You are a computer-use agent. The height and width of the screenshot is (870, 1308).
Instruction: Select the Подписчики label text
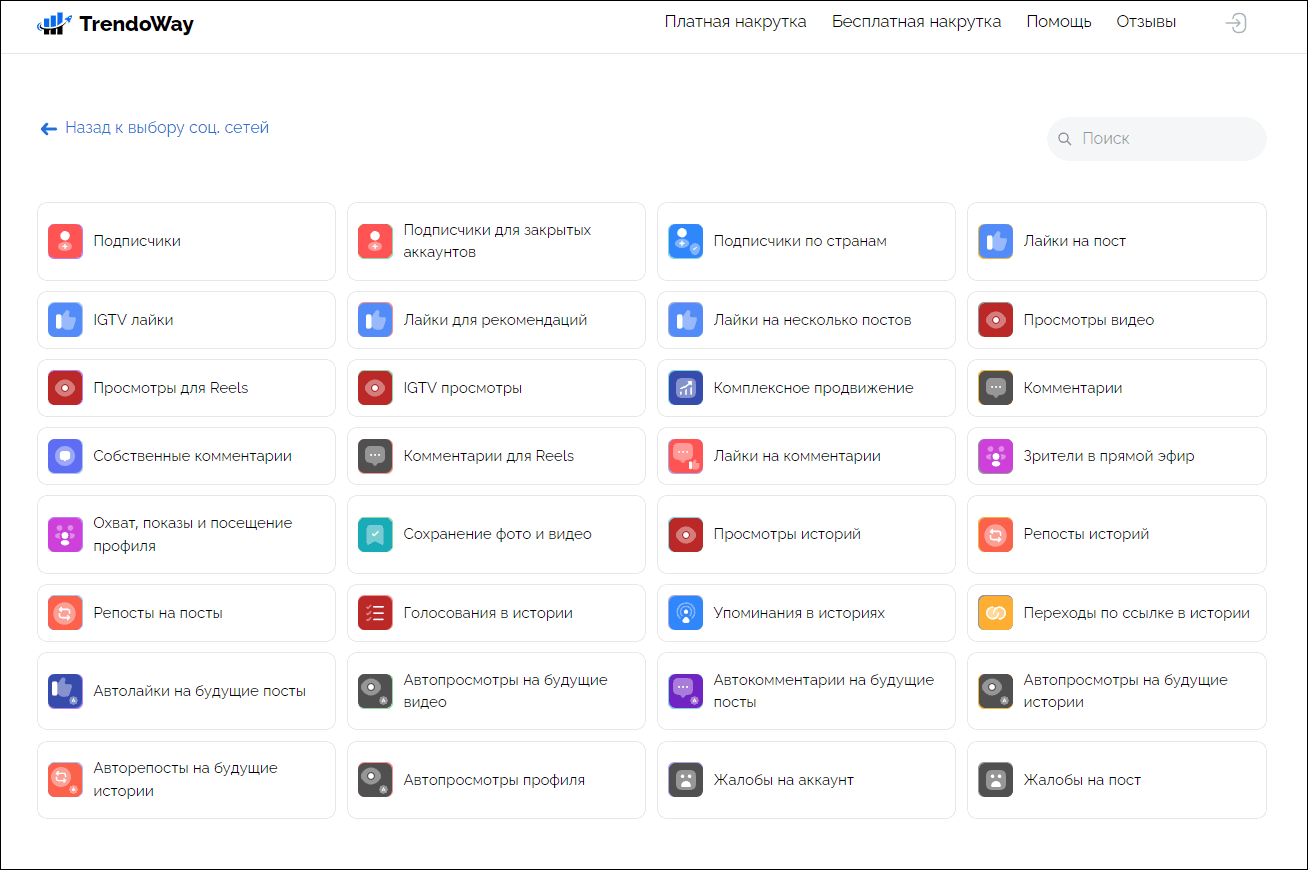coord(137,241)
